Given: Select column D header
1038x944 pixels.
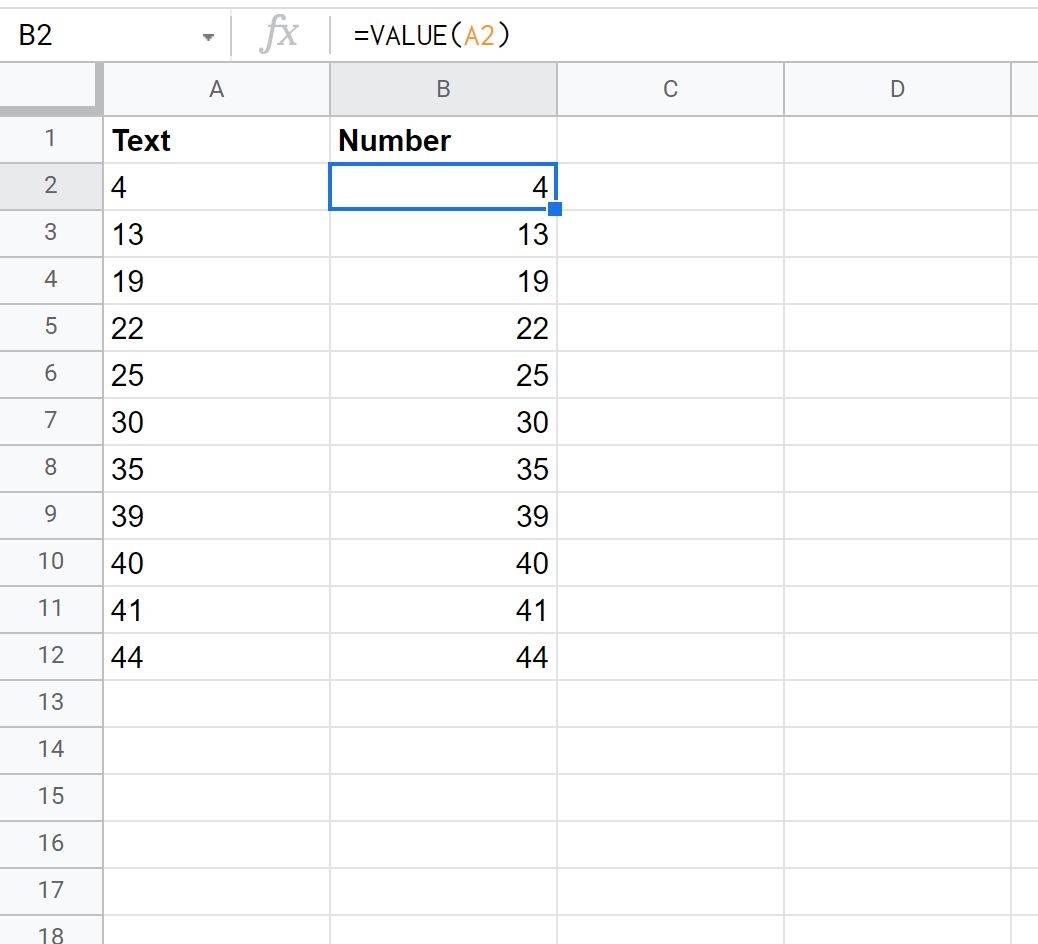Looking at the screenshot, I should 897,90.
